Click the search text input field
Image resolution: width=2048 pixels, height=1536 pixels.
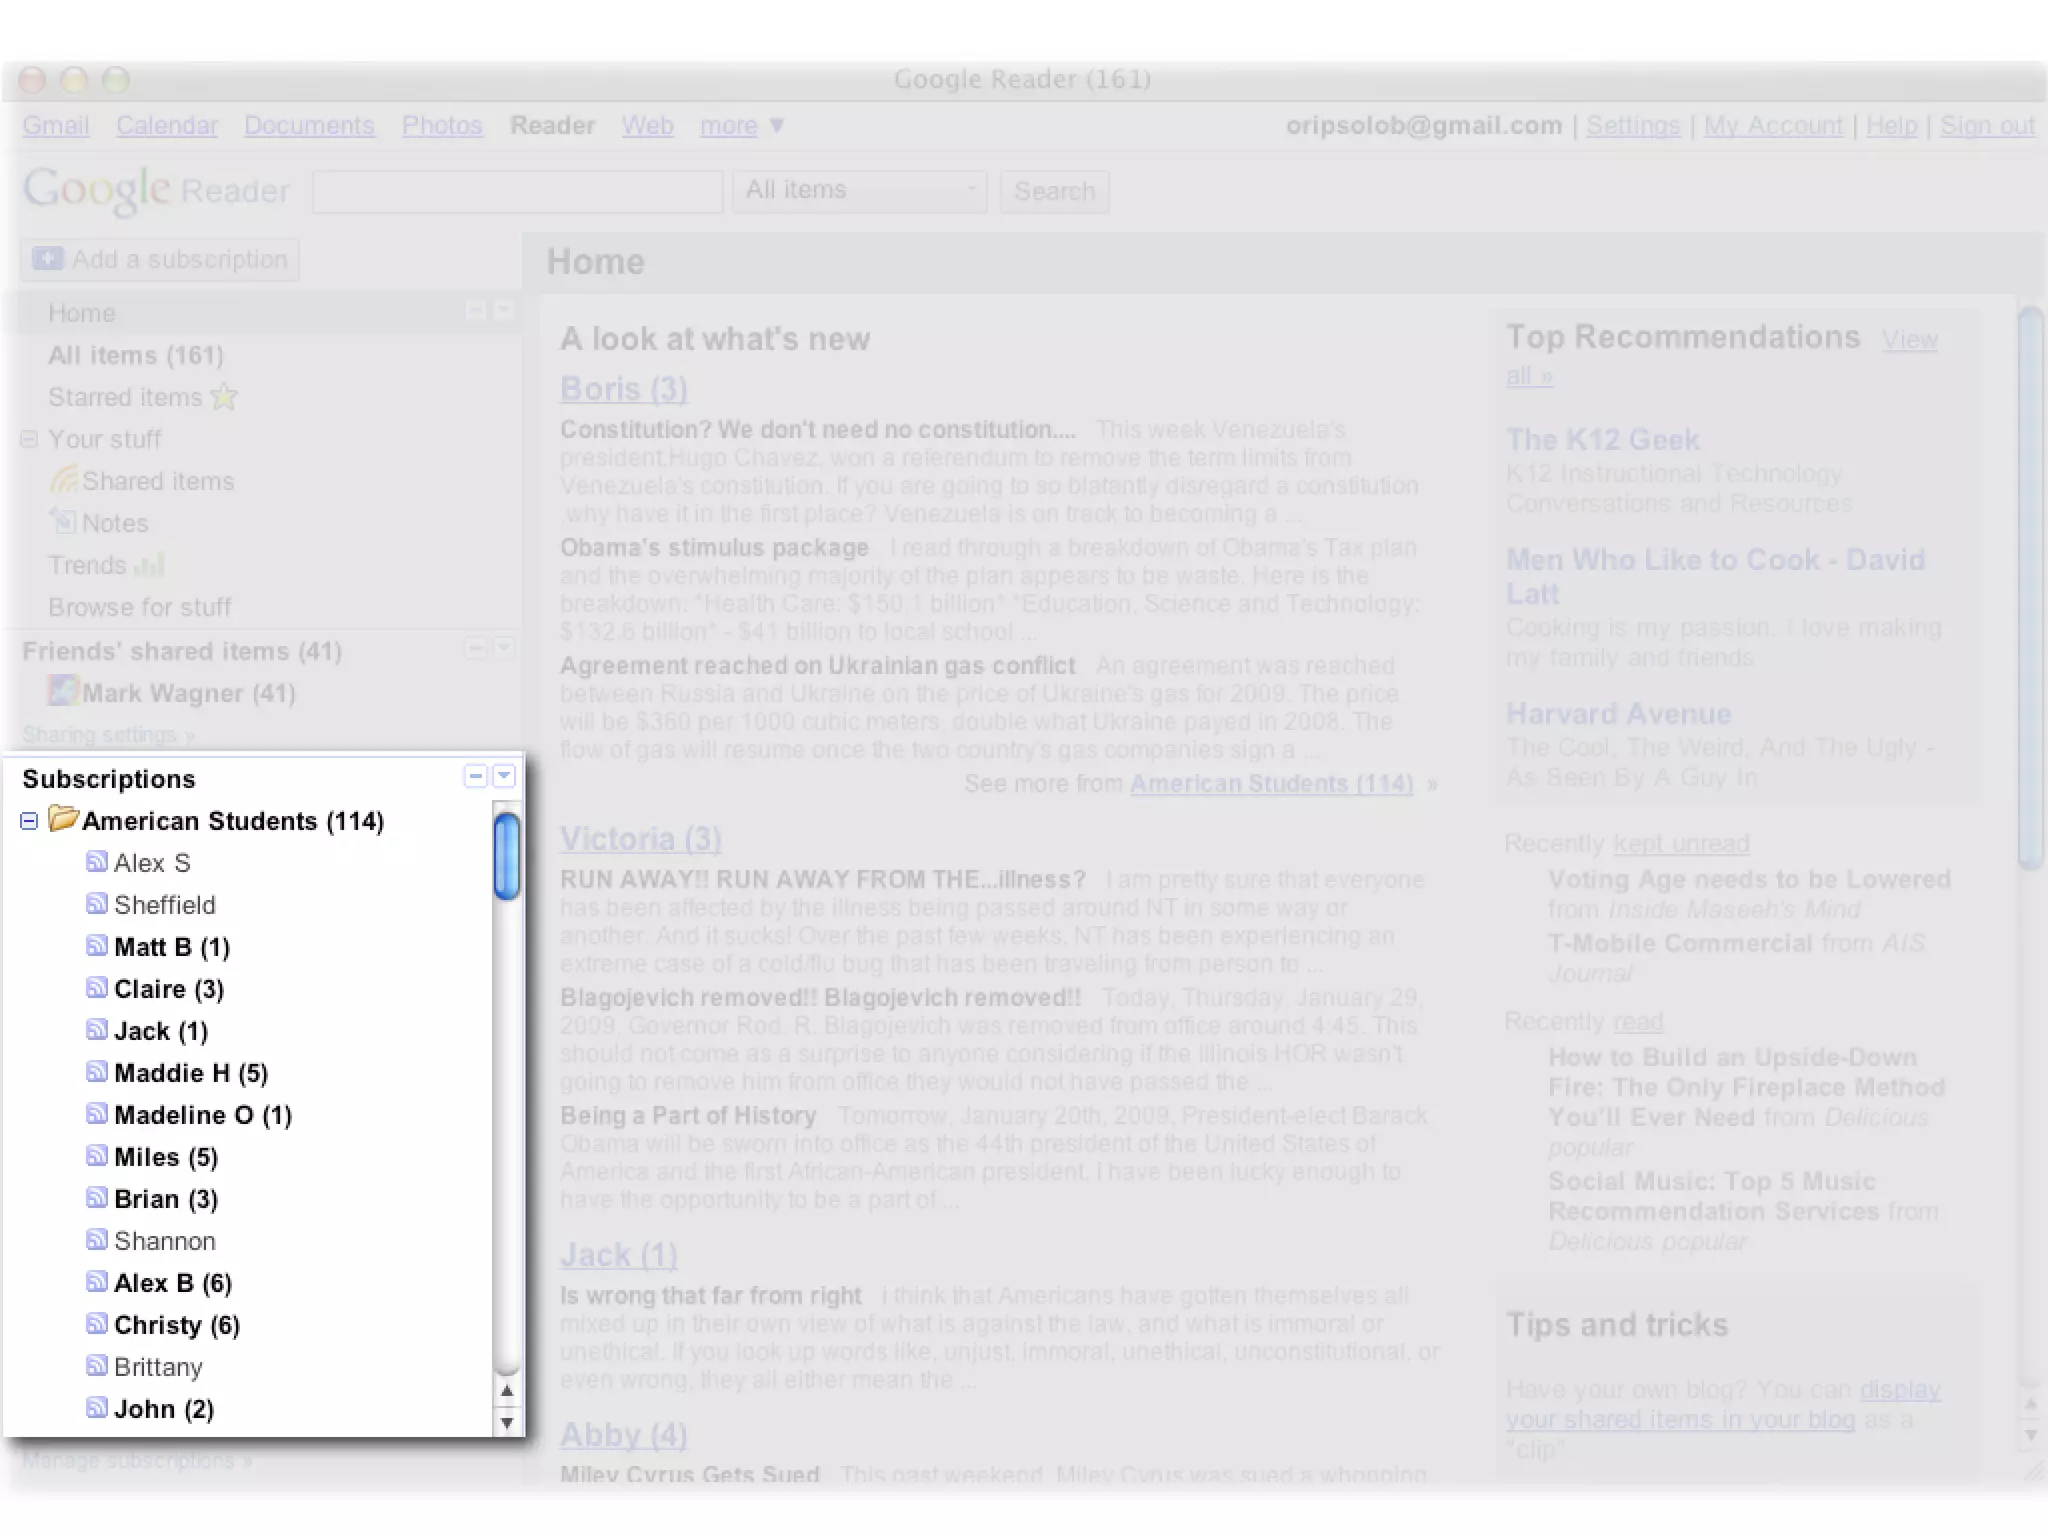(x=517, y=191)
